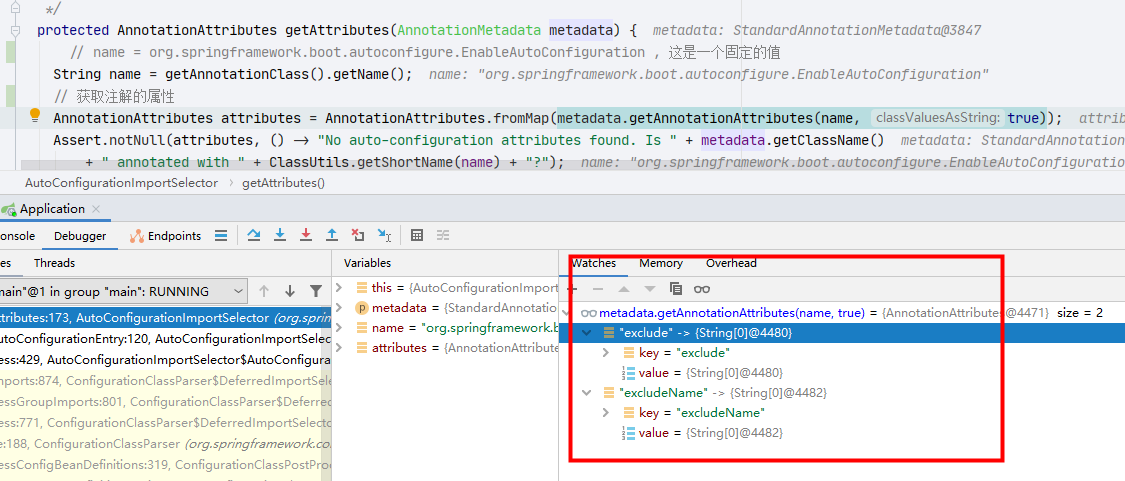
Task: Click the Step Over debugger icon
Action: (254, 236)
